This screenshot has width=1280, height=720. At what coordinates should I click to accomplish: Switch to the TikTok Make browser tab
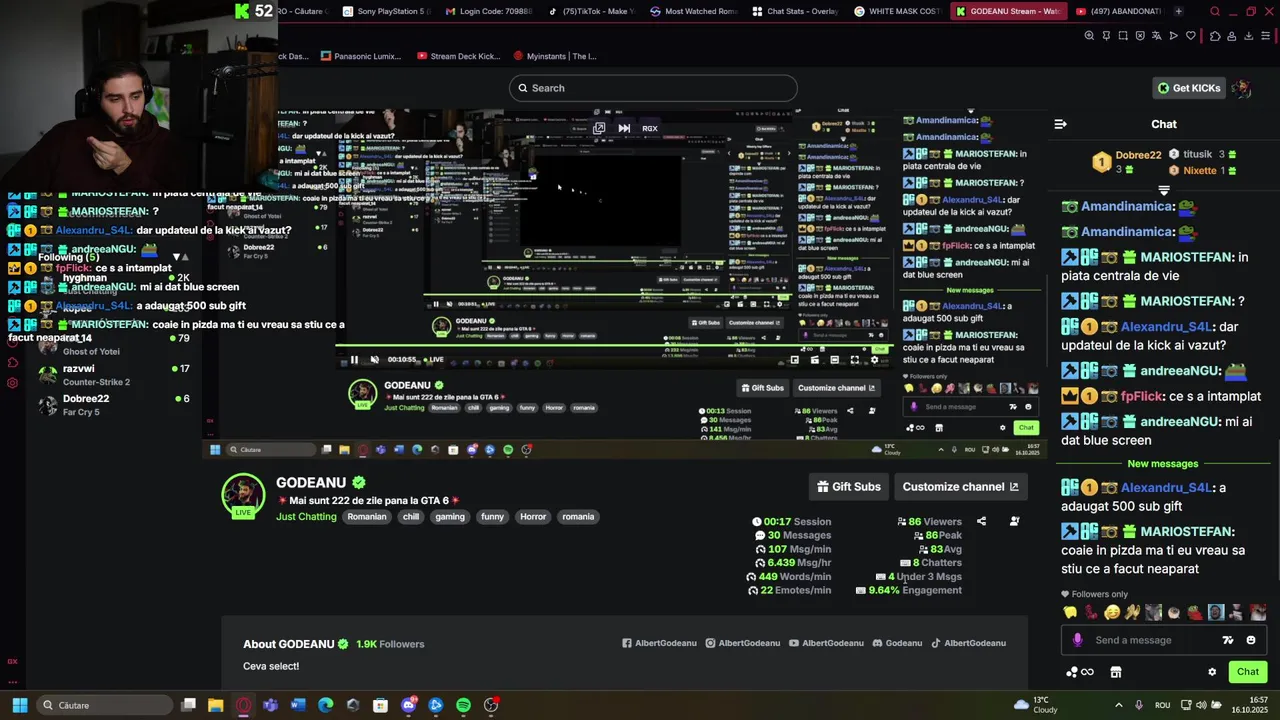(x=590, y=11)
